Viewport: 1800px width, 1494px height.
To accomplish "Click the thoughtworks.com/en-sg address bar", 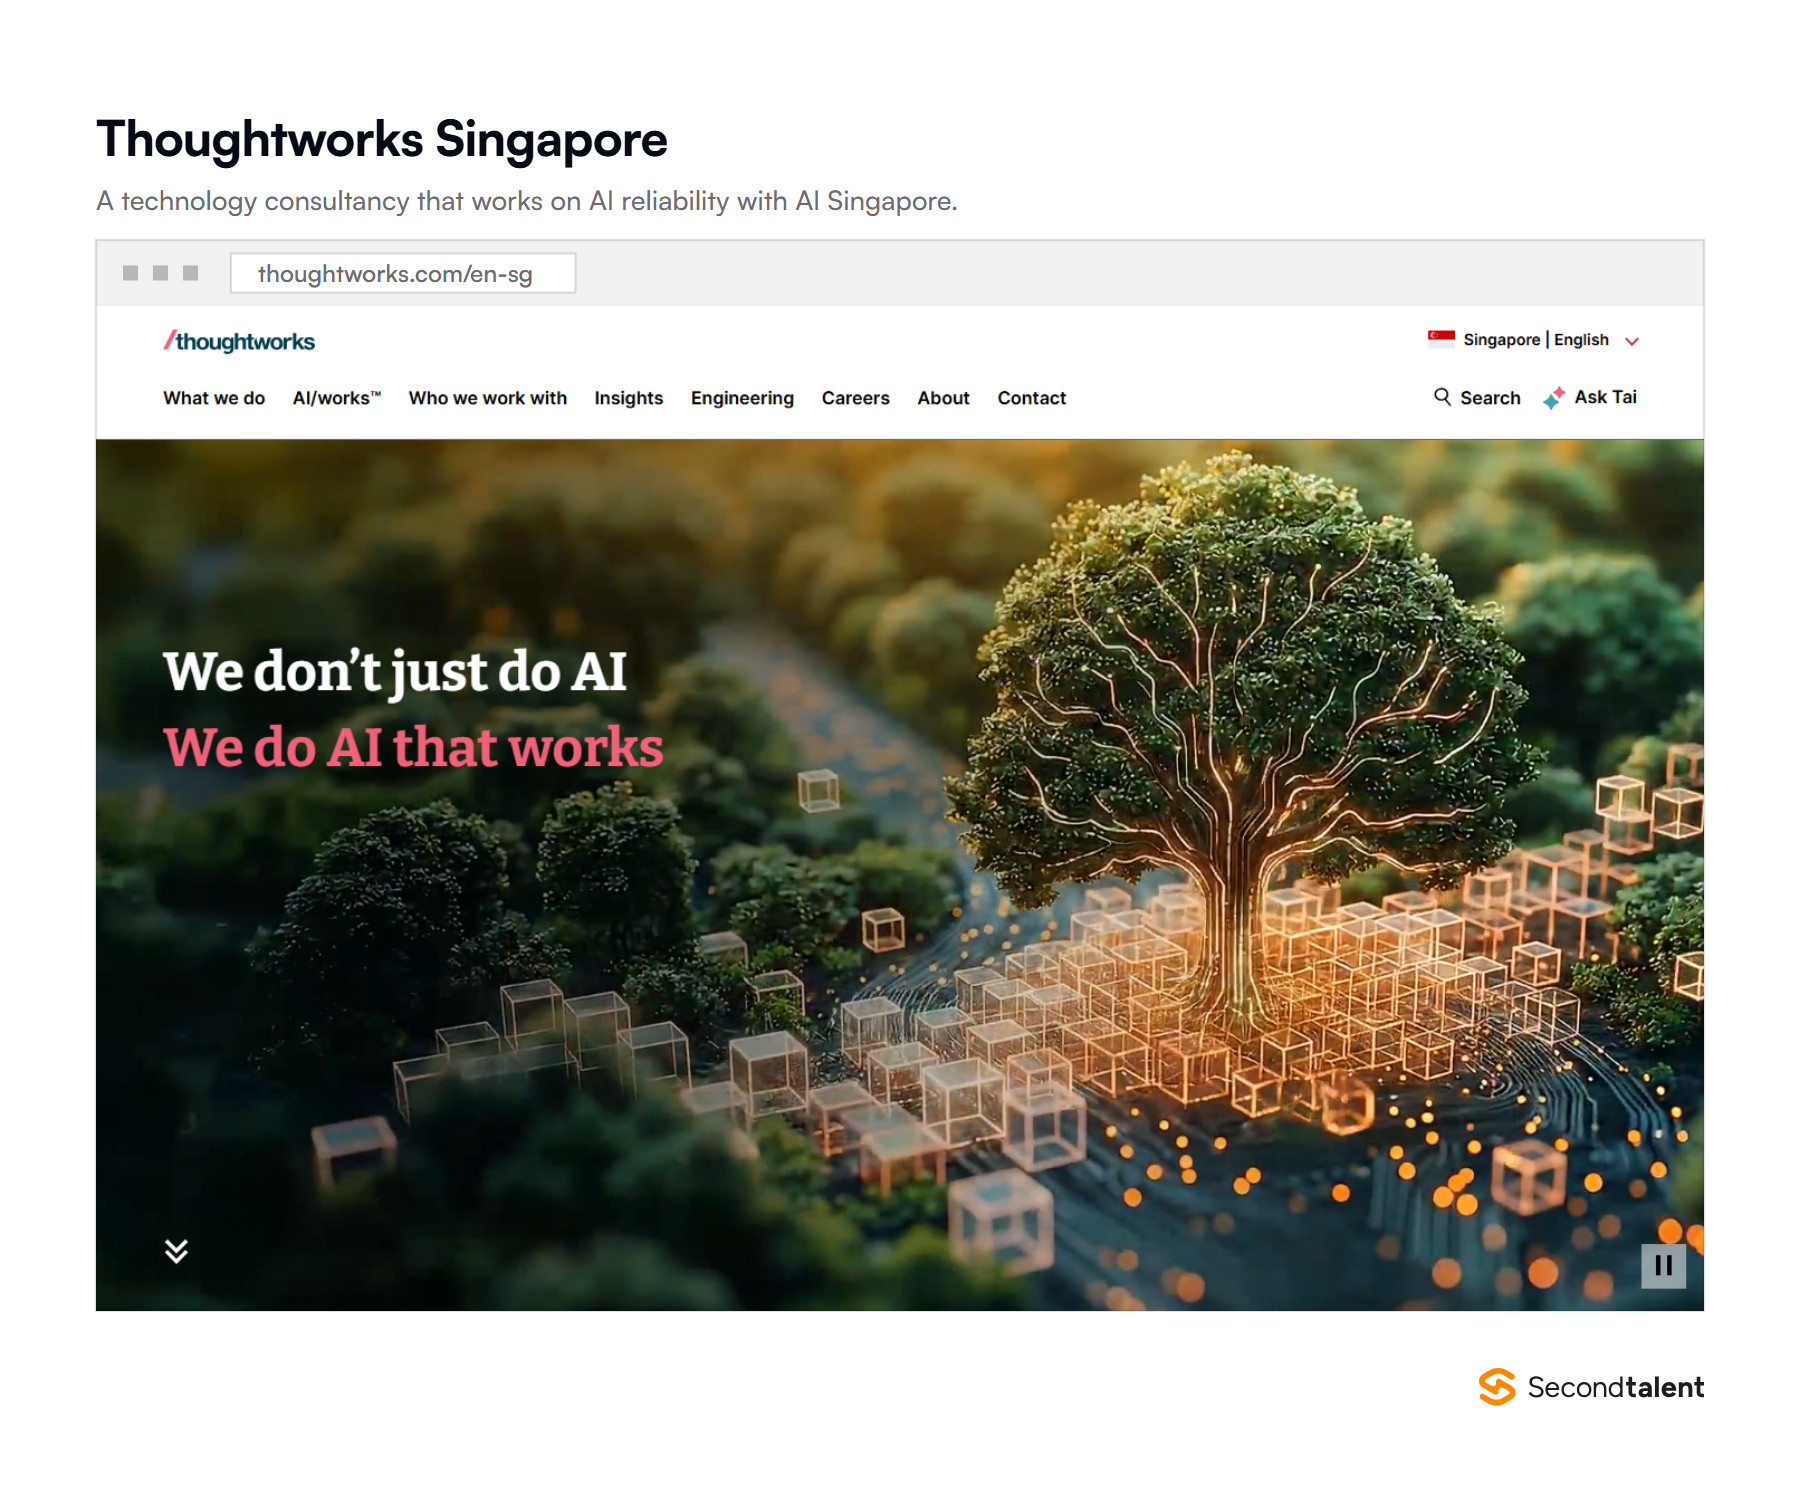I will [x=403, y=273].
